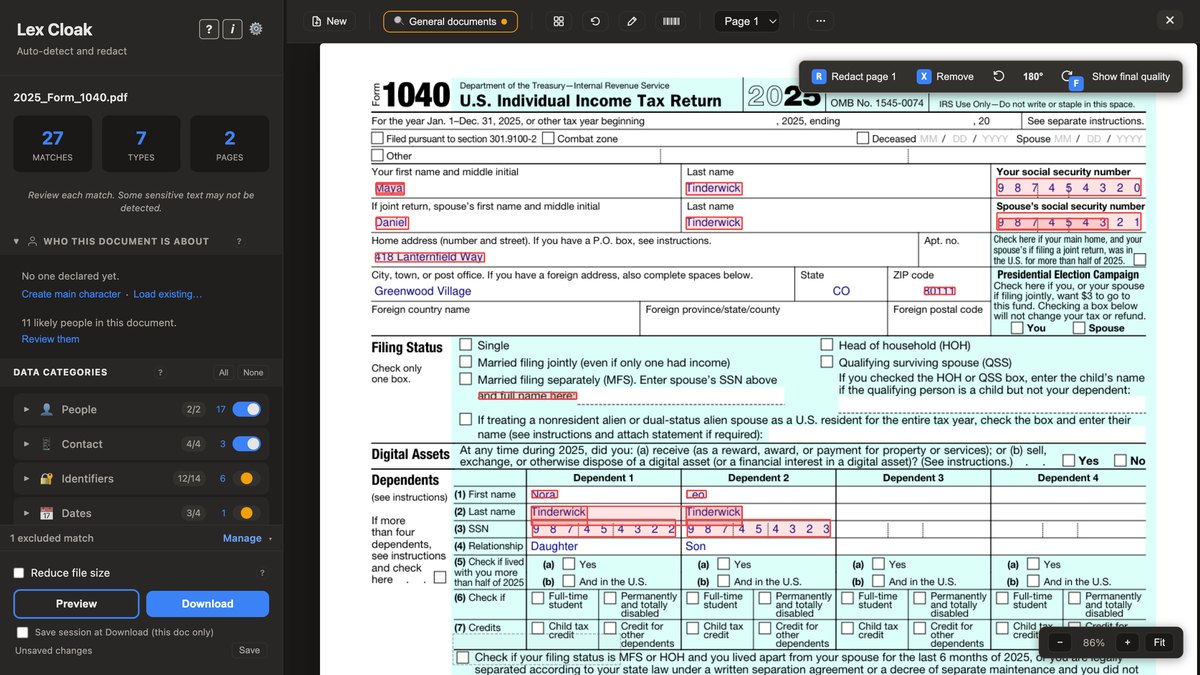Viewport: 1200px width, 675px height.
Task: Select All data categories
Action: pyautogui.click(x=224, y=372)
